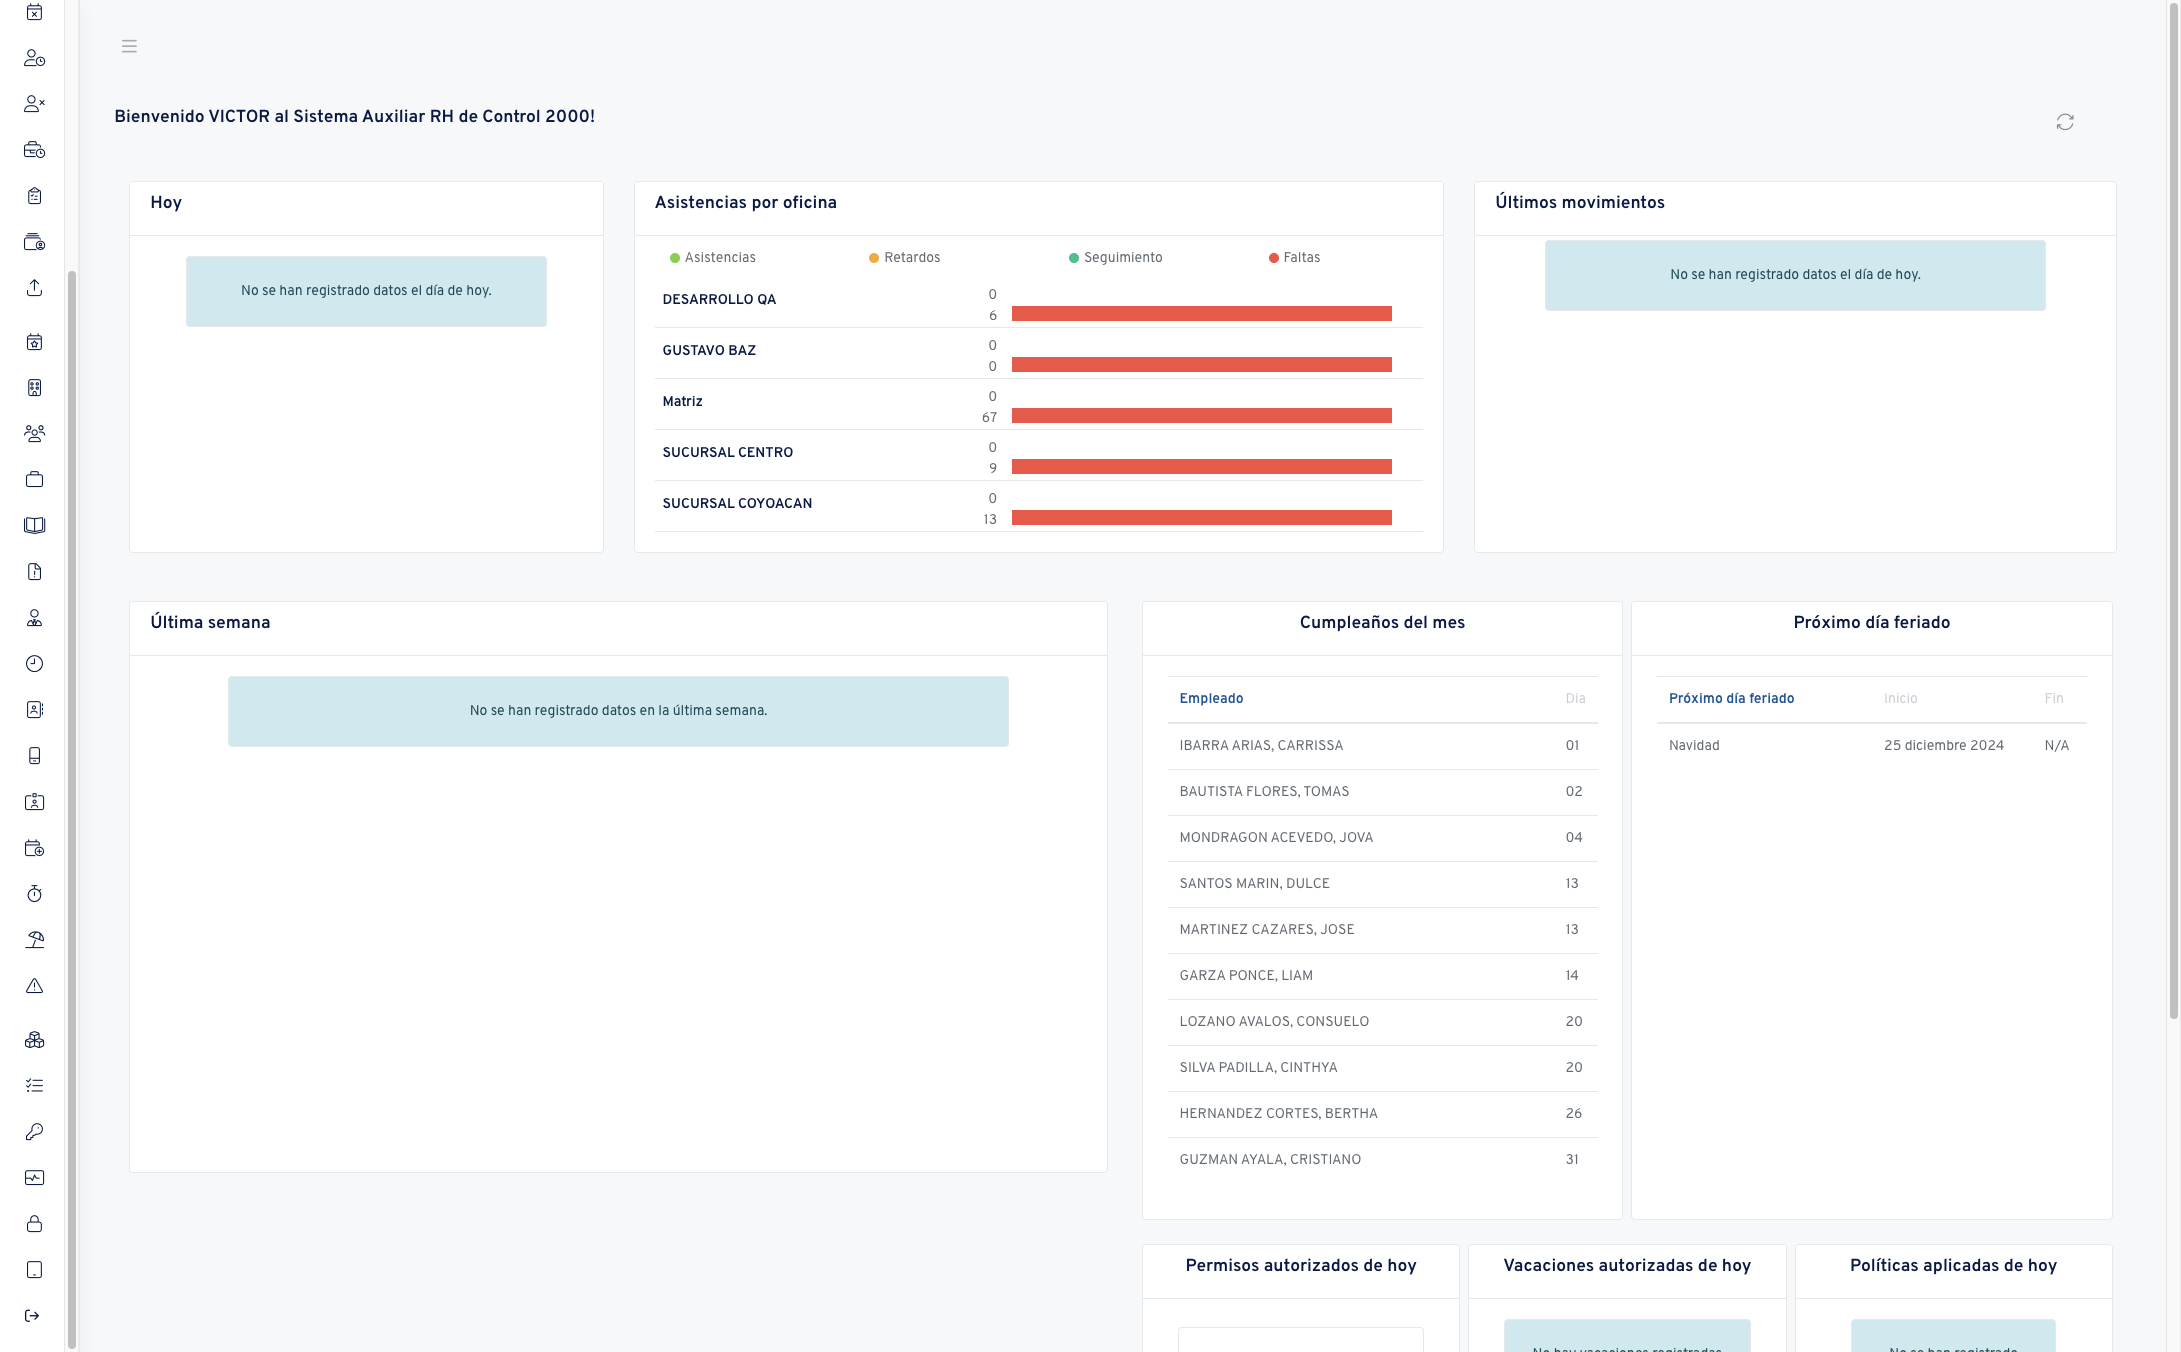Click the page vertical scrollbar
The height and width of the screenshot is (1352, 2181).
click(x=2173, y=510)
